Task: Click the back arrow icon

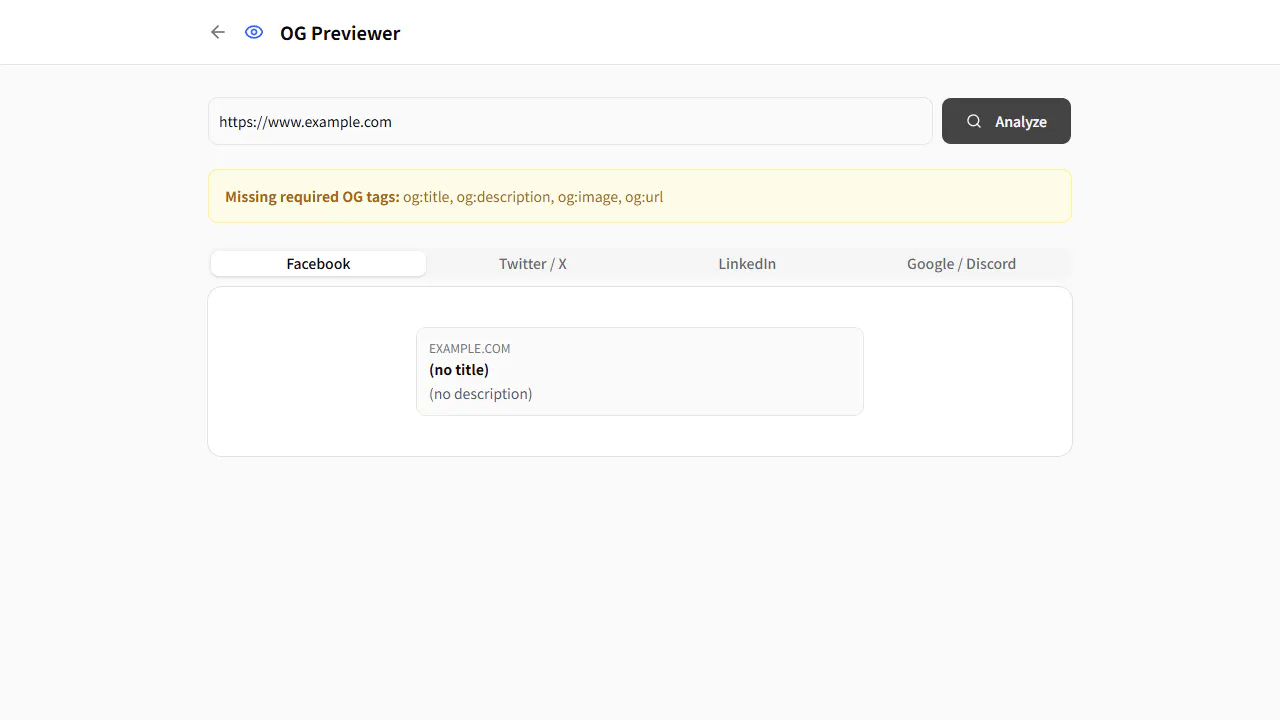Action: coord(218,32)
